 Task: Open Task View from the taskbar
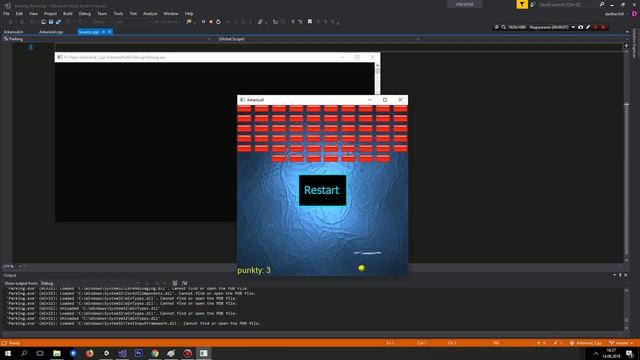tap(40, 353)
